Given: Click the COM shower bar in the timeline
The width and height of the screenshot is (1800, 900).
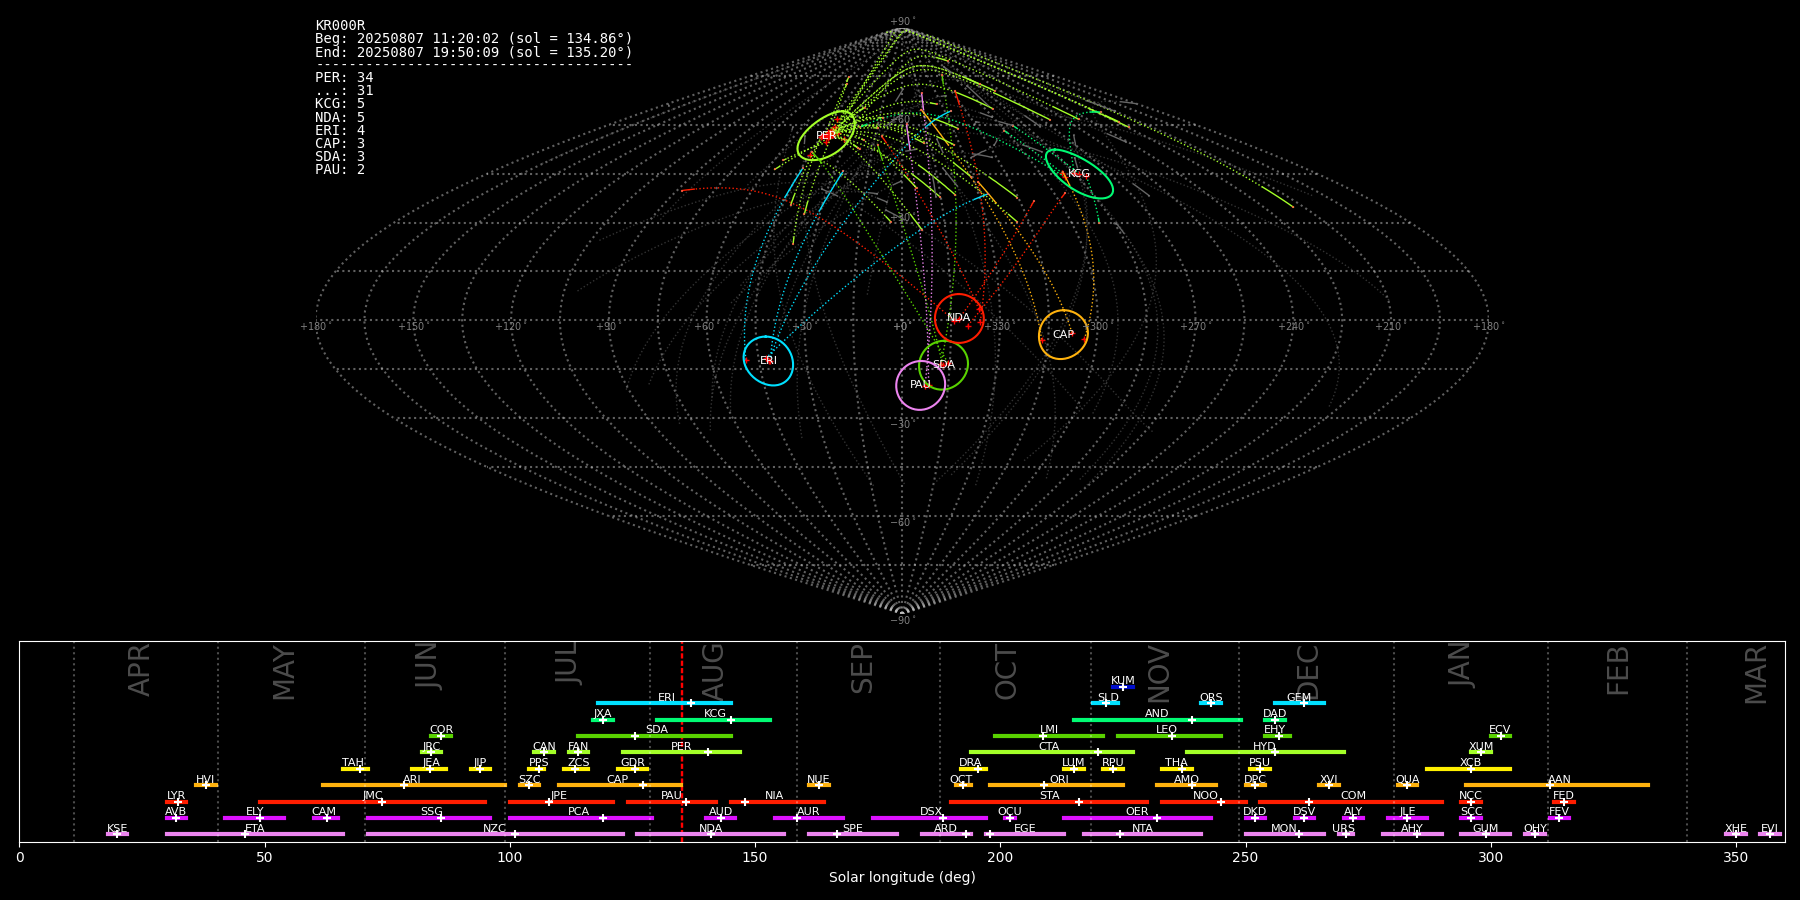Looking at the screenshot, I should click(x=1351, y=801).
